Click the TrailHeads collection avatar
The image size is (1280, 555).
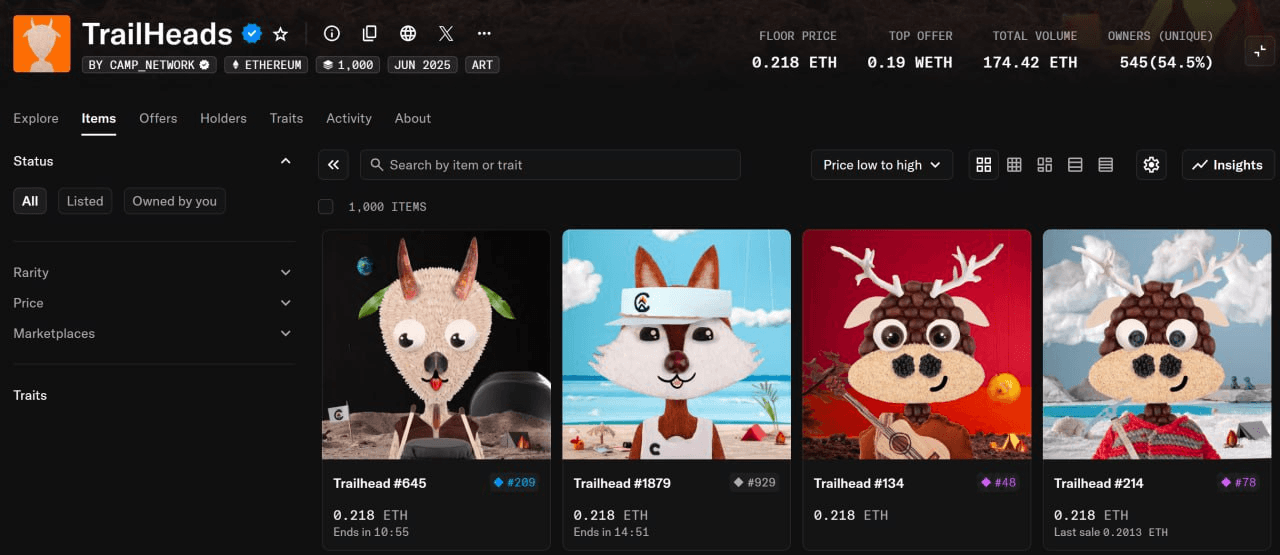42,44
